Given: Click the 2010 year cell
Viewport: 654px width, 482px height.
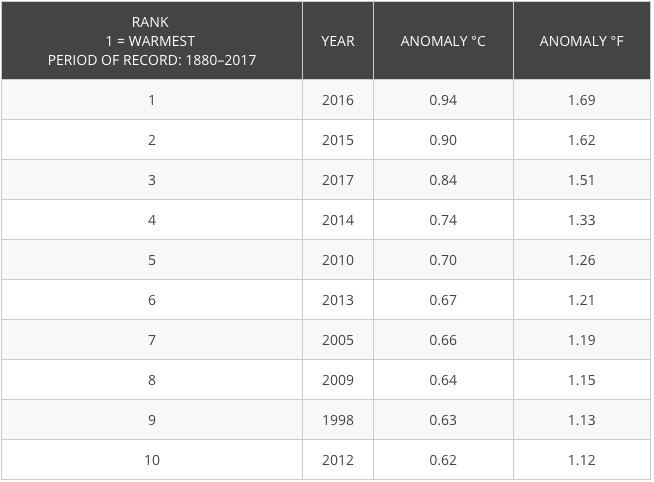Looking at the screenshot, I should click(x=338, y=260).
